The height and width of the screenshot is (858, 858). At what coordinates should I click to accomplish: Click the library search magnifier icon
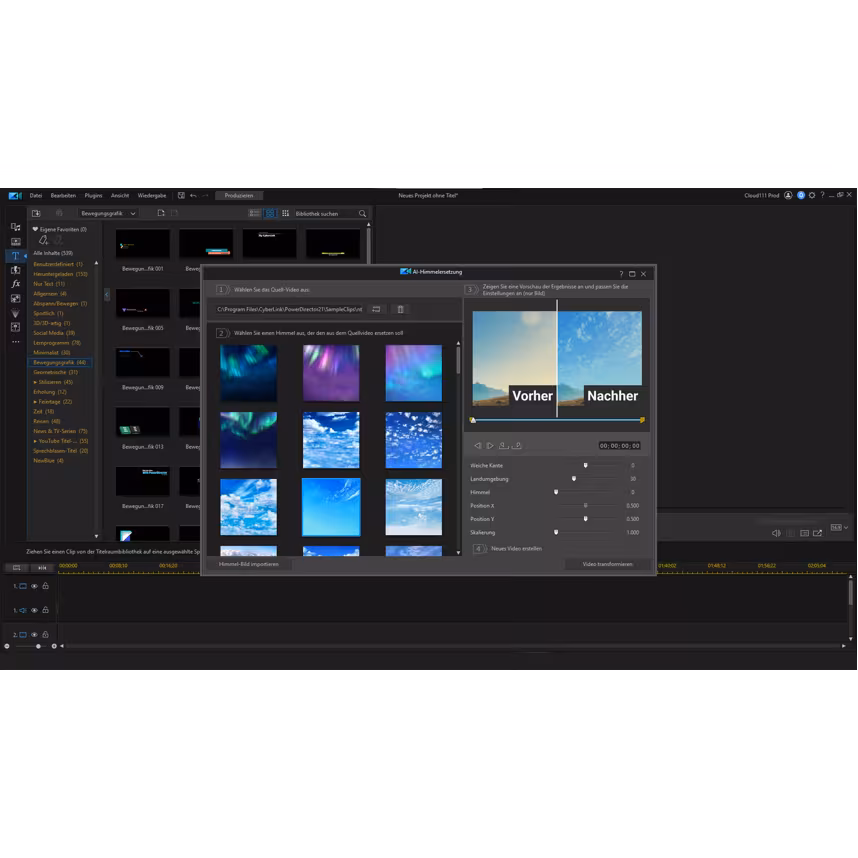click(362, 214)
